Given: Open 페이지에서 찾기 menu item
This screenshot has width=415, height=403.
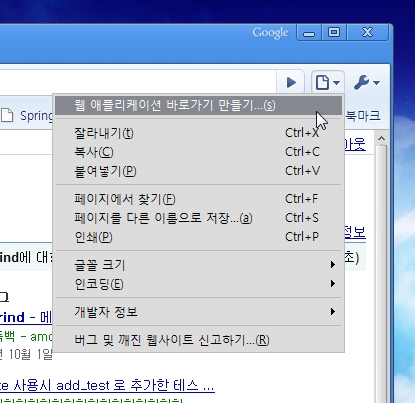Looking at the screenshot, I should click(199, 199).
